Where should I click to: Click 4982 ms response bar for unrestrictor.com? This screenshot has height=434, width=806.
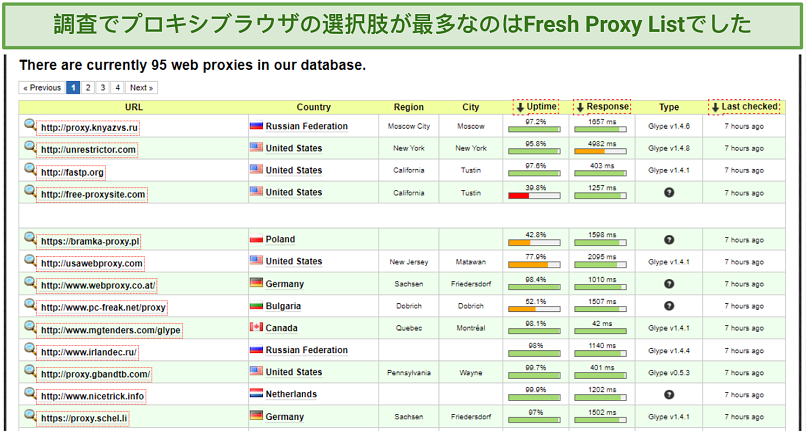[600, 151]
